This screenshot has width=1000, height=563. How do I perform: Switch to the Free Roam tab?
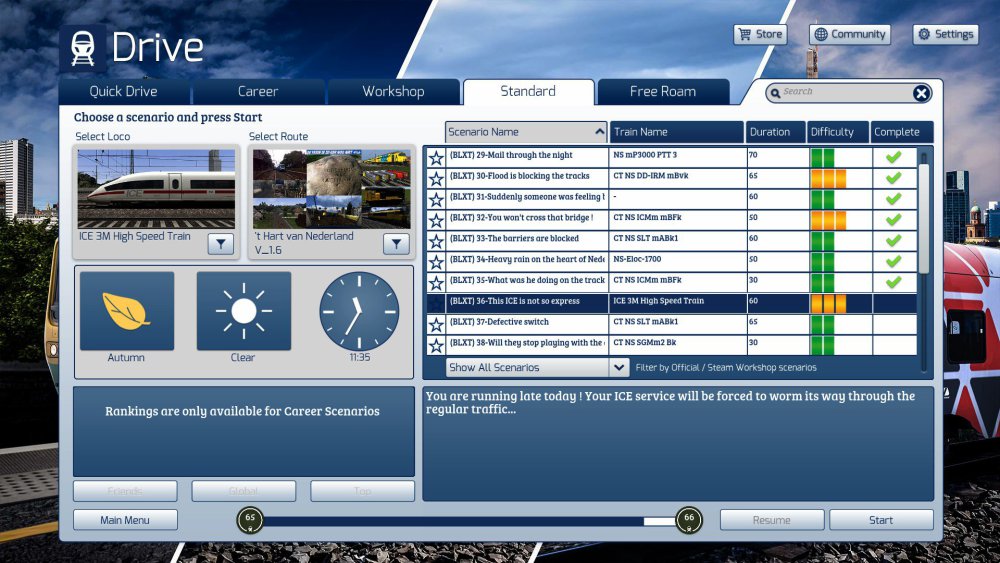coord(662,91)
